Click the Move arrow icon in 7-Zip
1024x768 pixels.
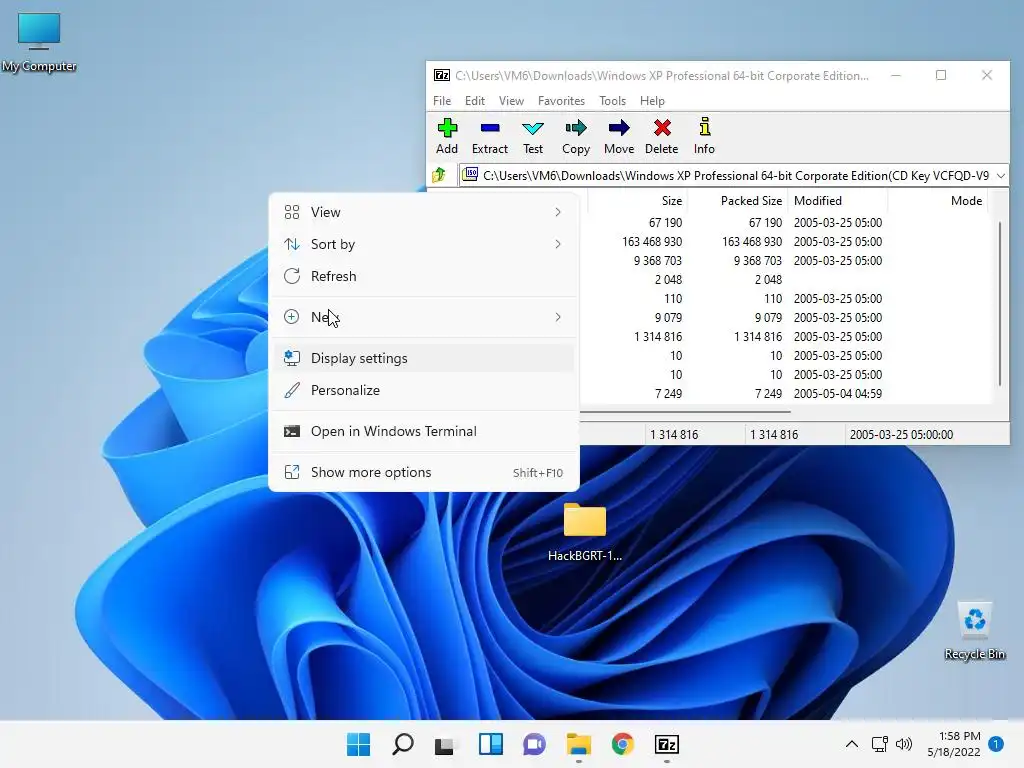[619, 136]
